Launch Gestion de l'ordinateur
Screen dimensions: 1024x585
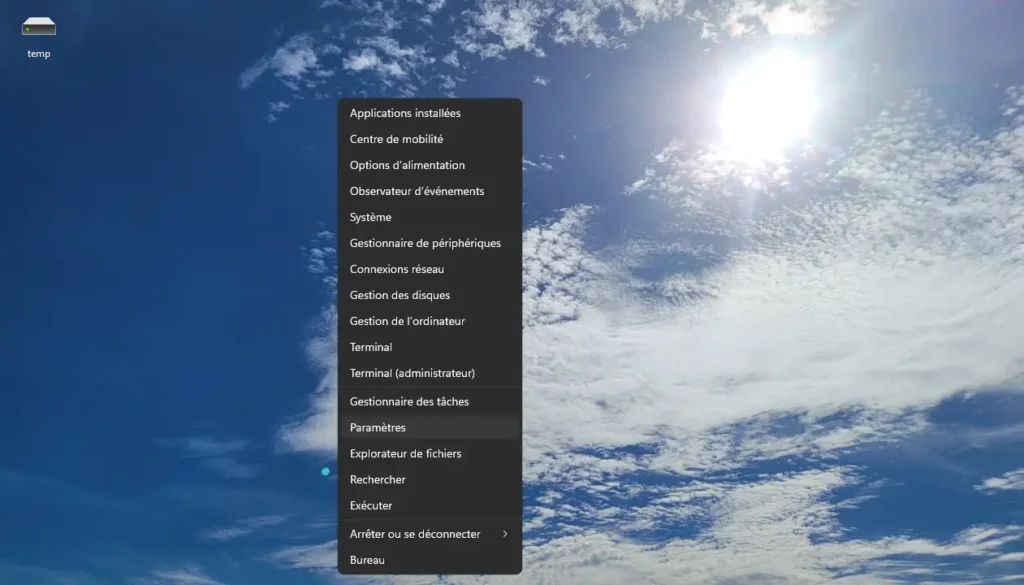pyautogui.click(x=430, y=321)
